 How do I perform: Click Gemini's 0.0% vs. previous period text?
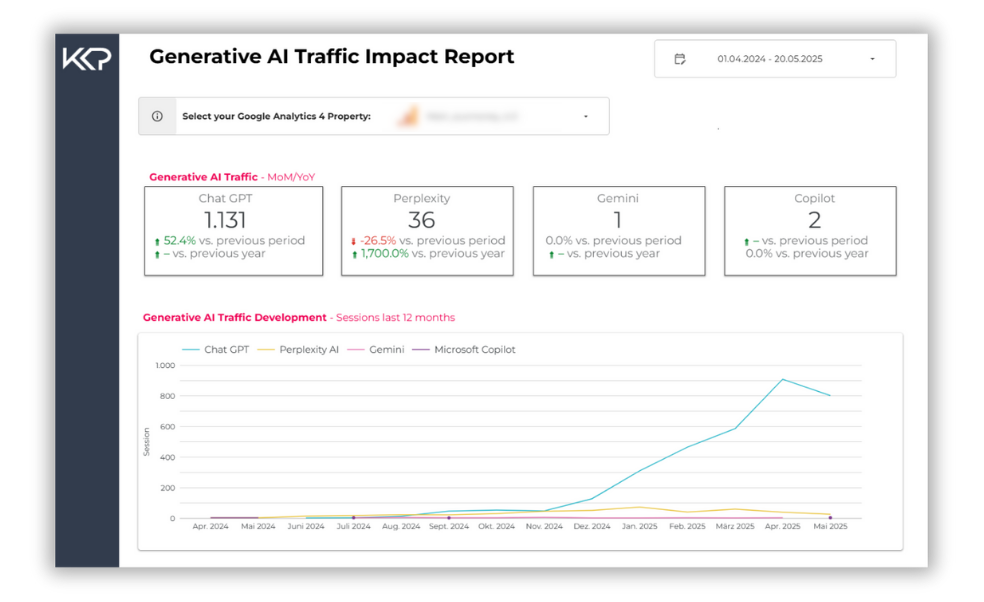[613, 240]
